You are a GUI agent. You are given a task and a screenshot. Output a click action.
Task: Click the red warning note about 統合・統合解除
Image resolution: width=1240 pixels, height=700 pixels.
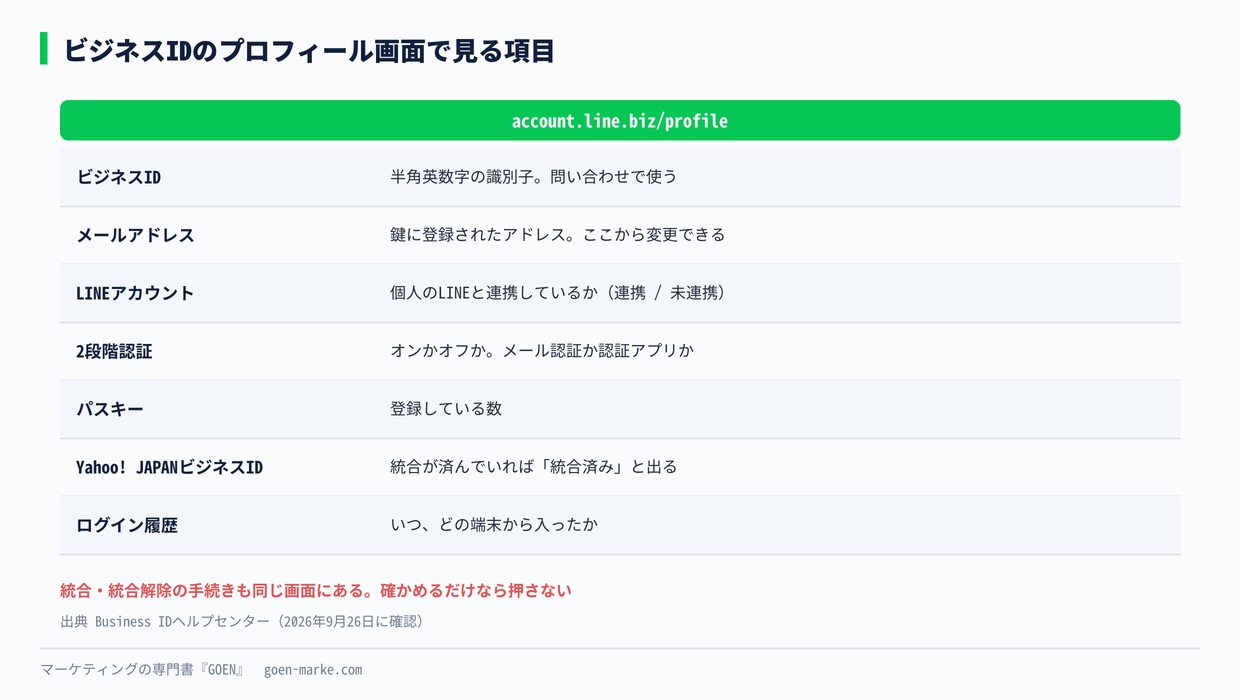[x=316, y=590]
